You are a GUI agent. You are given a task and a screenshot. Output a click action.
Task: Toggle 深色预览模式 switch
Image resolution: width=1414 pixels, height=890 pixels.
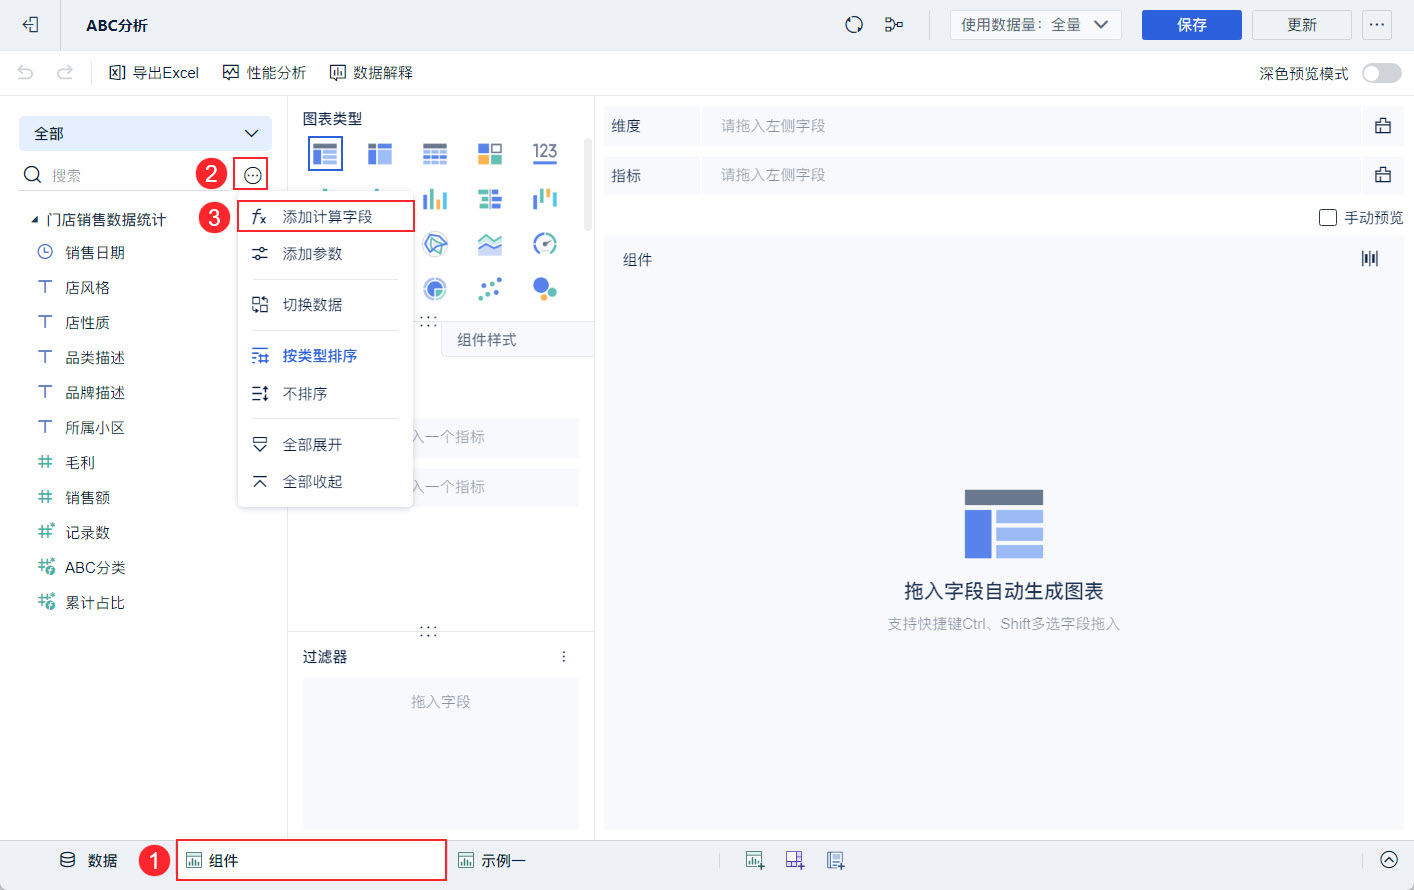(x=1382, y=73)
